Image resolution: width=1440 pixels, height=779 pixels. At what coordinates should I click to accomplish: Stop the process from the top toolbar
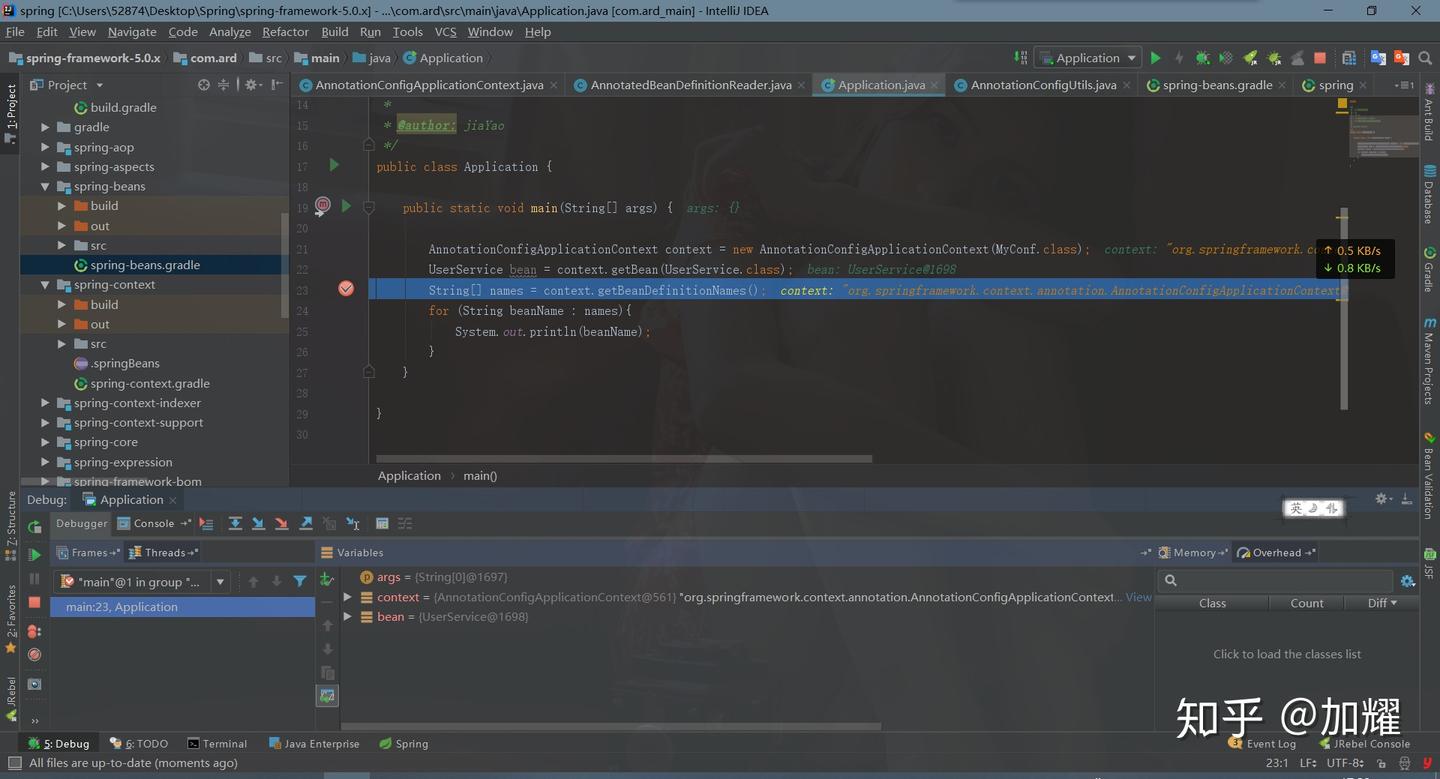pos(1320,58)
